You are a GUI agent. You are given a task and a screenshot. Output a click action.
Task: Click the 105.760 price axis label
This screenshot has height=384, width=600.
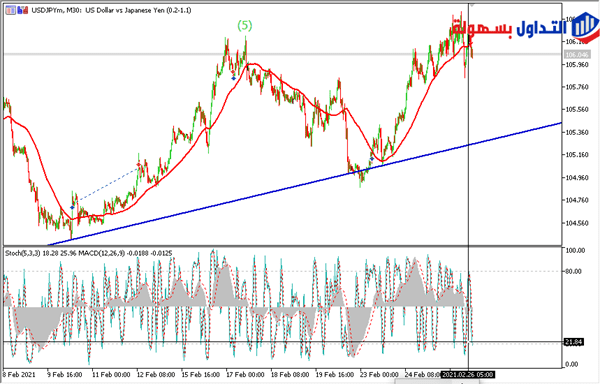point(577,87)
